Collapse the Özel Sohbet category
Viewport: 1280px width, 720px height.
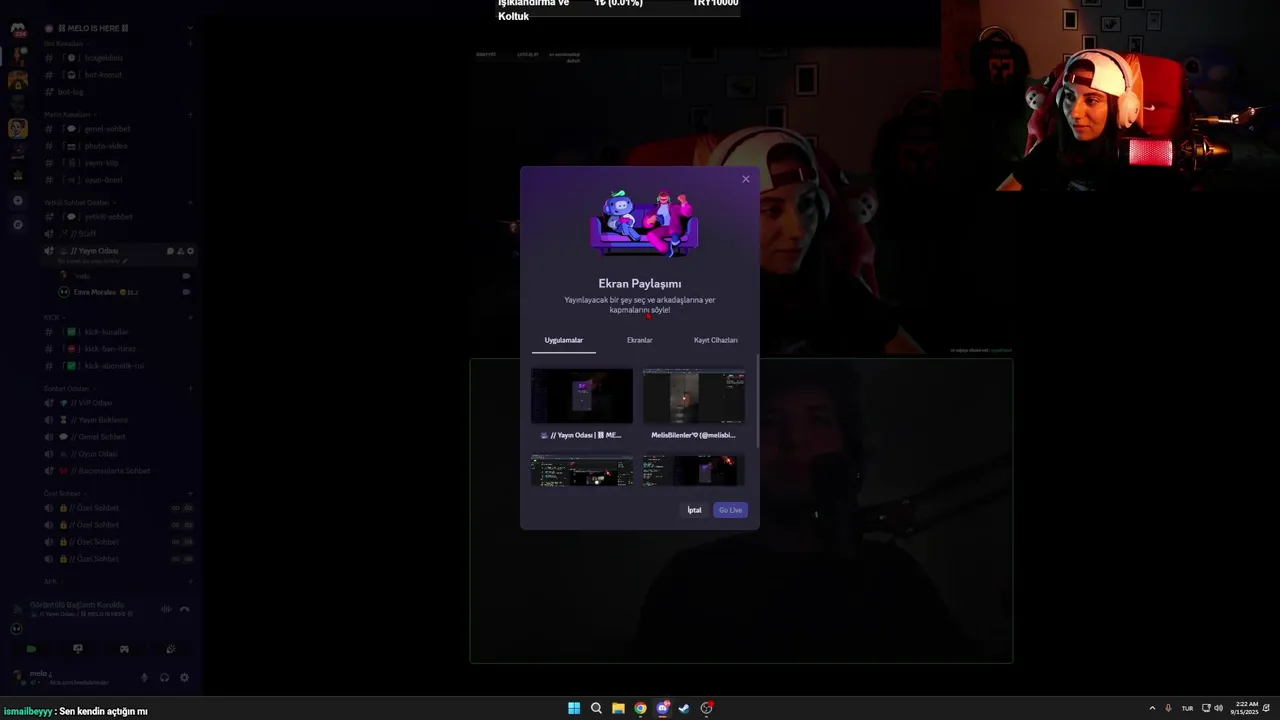pos(65,493)
